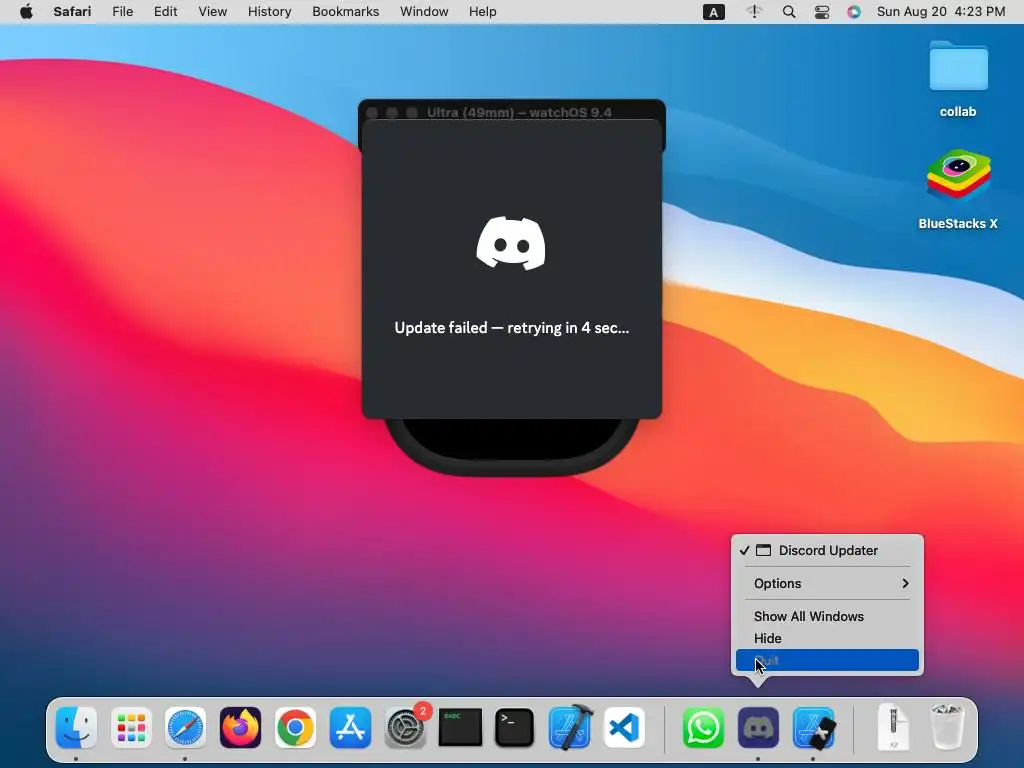Launch Safari from the Dock
Image resolution: width=1024 pixels, height=768 pixels.
(185, 728)
